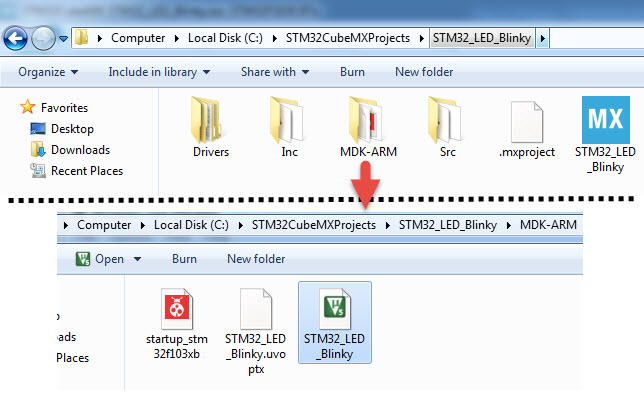Viewport: 644px width, 398px height.
Task: Select the STM32_LED_Blinky.uvoptx file
Action: [255, 331]
